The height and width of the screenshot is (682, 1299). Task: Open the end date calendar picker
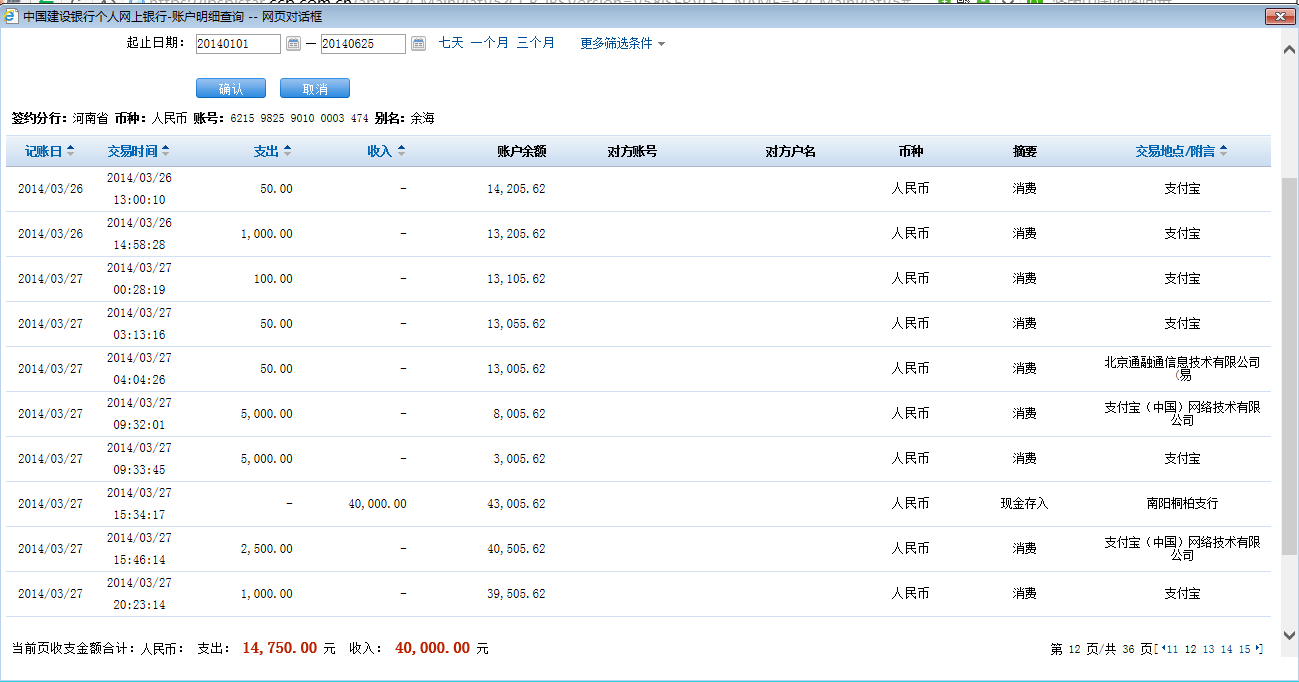pos(418,43)
